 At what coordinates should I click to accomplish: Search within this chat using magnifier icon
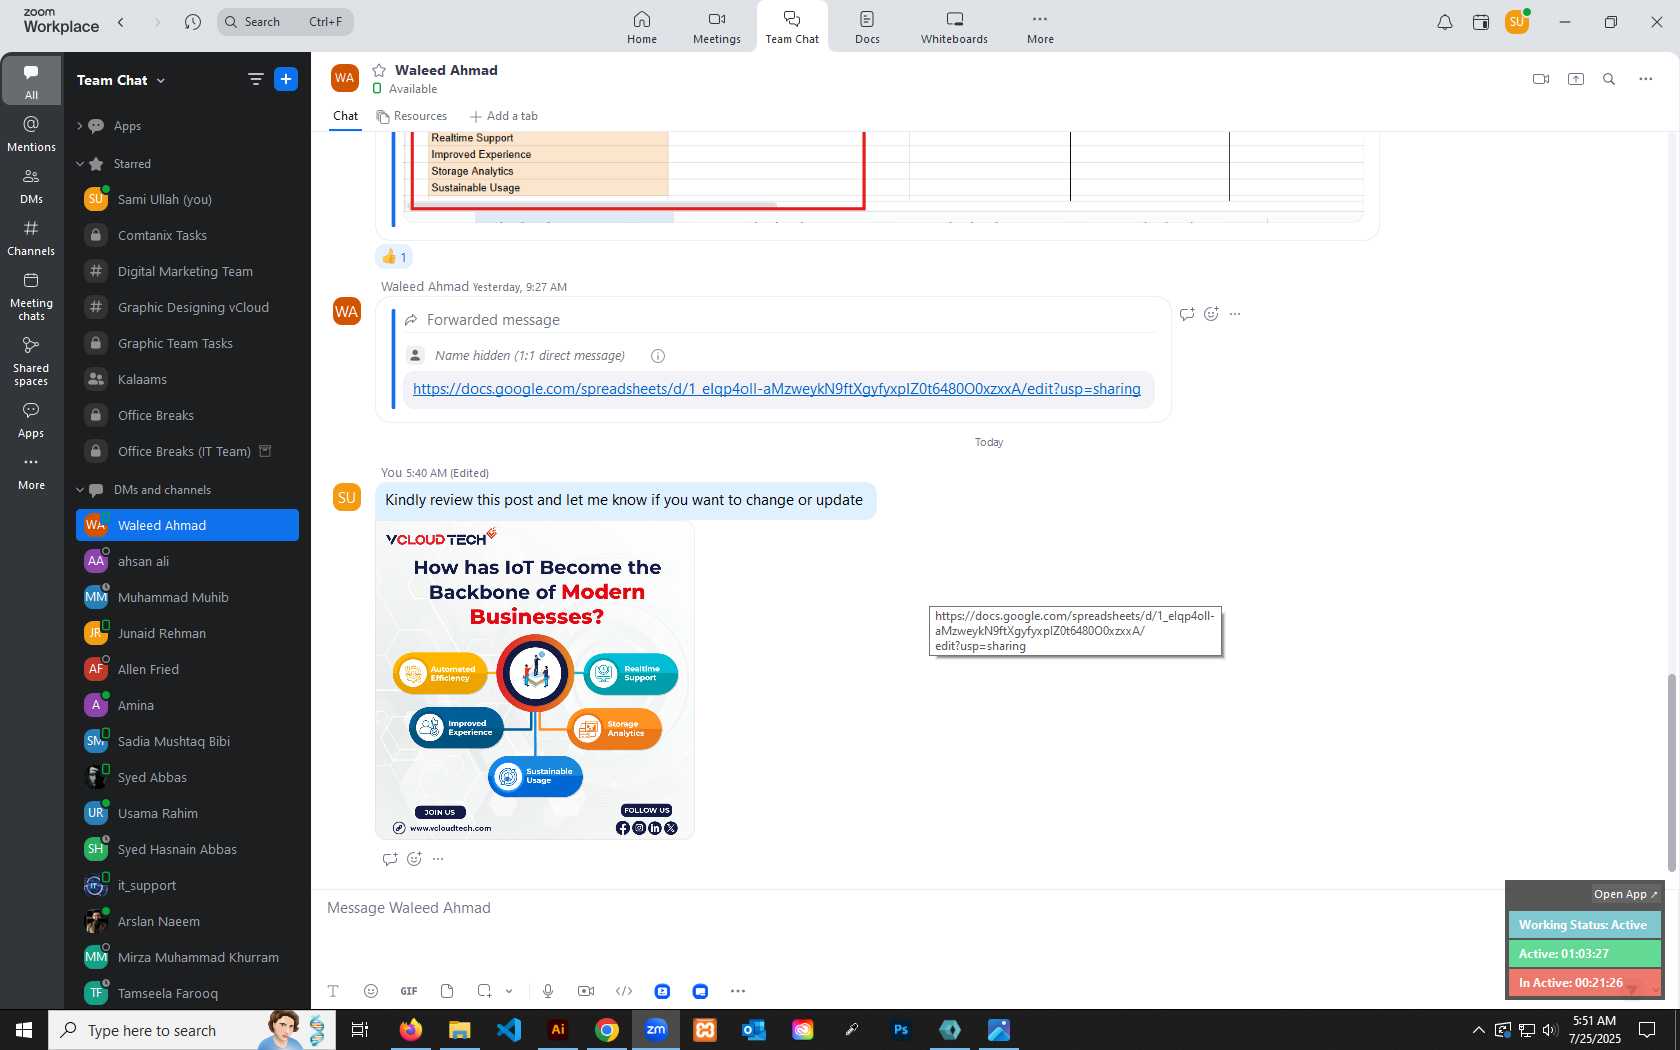(x=1609, y=79)
